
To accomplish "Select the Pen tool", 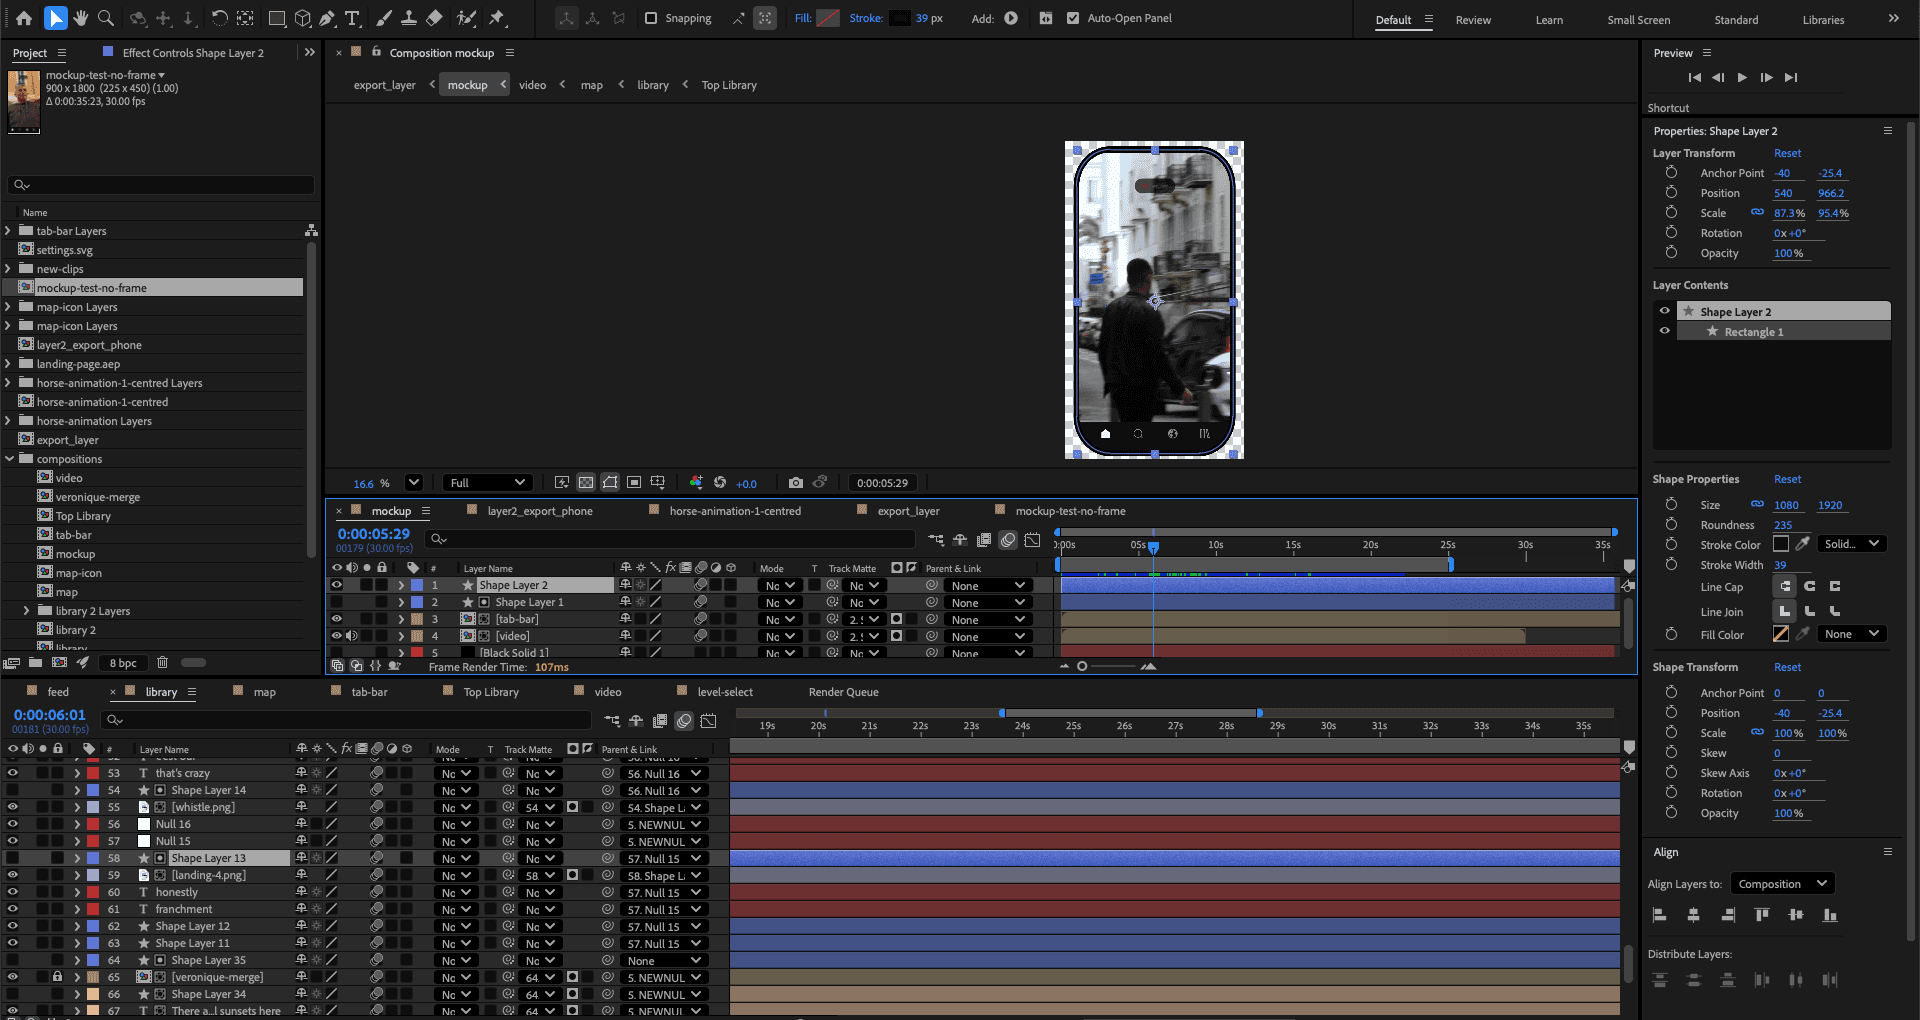I will 327,18.
